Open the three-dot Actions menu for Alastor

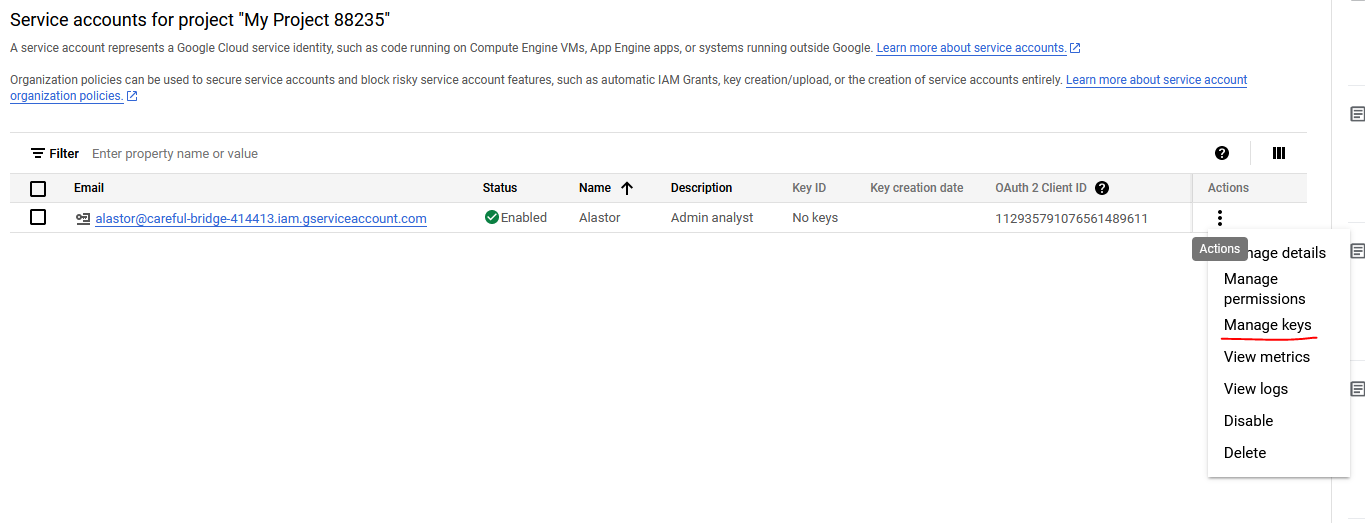pyautogui.click(x=1219, y=217)
